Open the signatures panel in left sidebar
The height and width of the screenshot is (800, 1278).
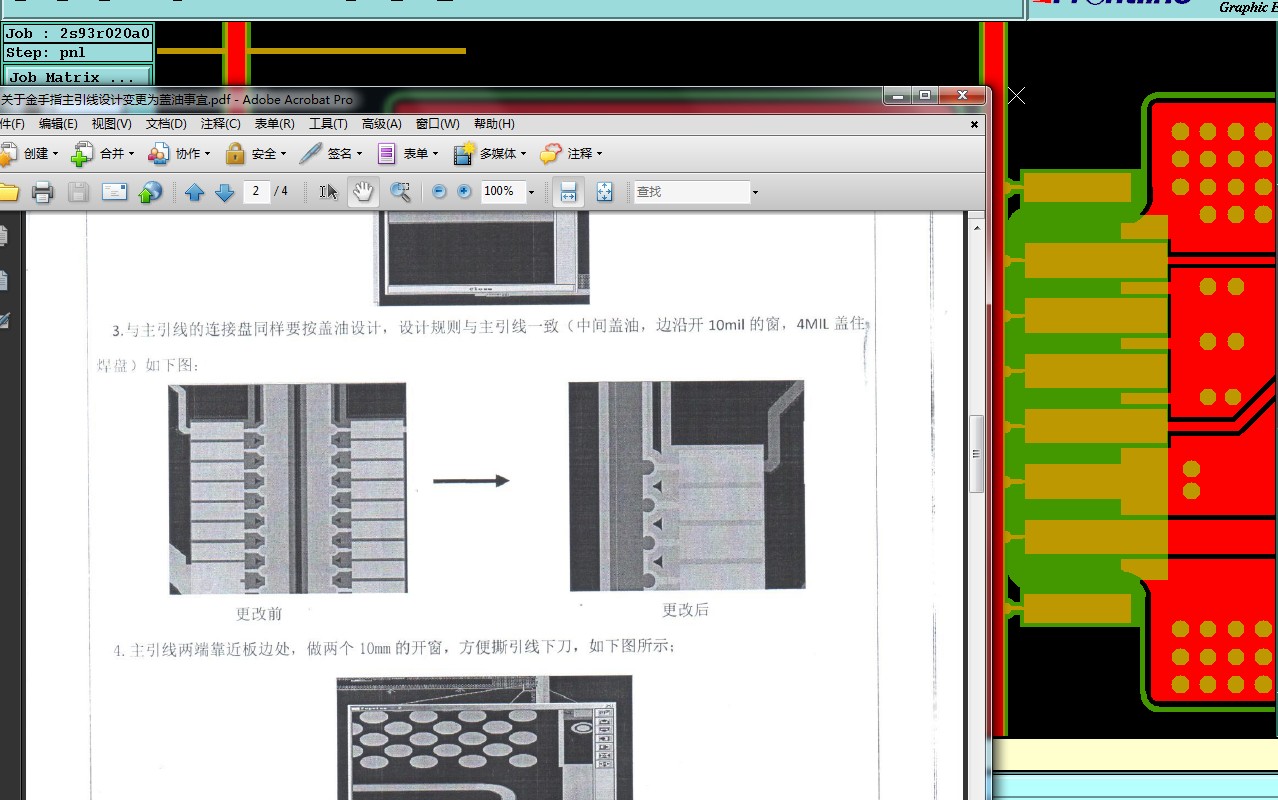click(3, 320)
